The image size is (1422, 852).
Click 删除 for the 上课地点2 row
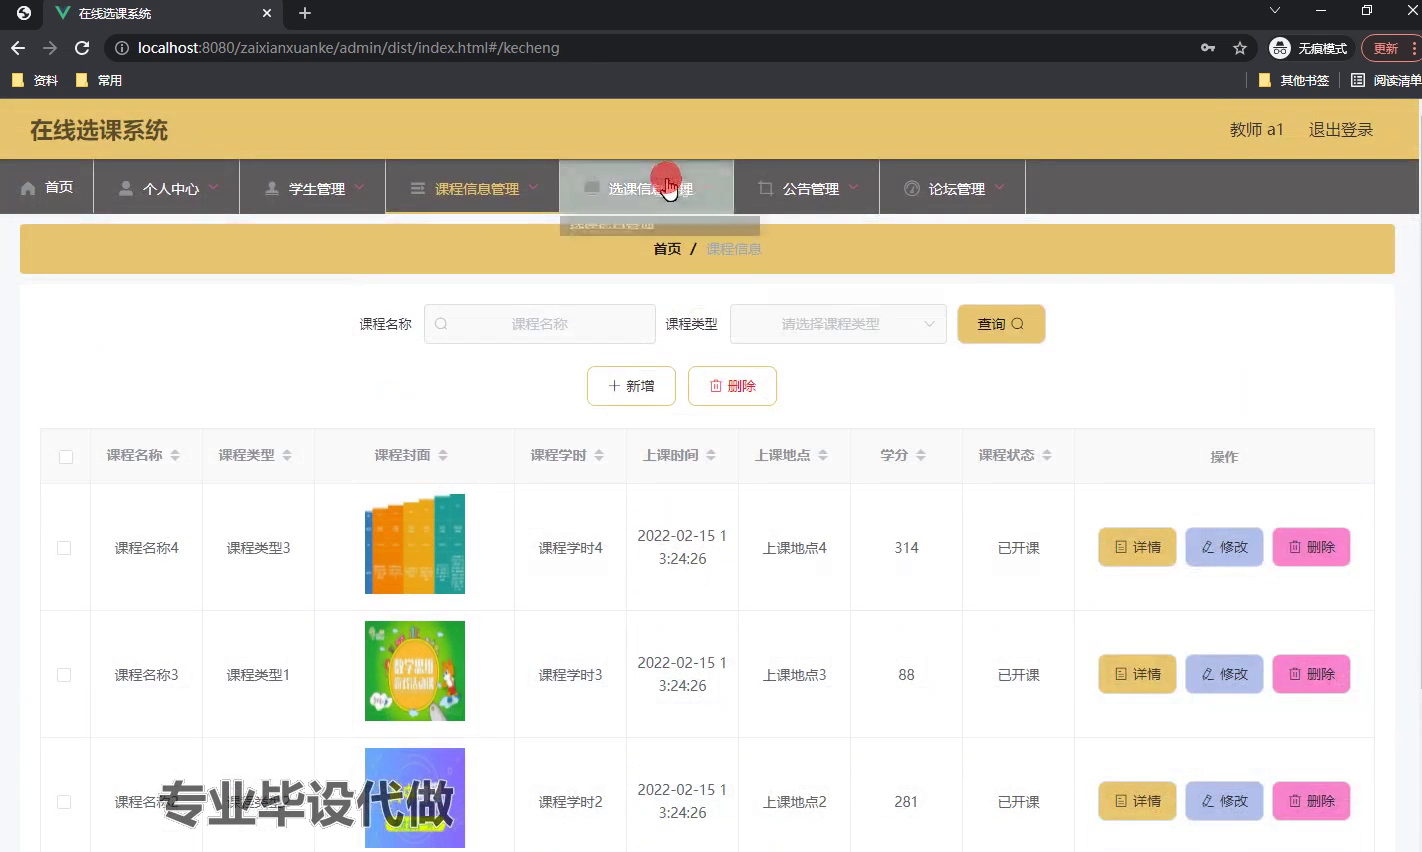coord(1312,801)
